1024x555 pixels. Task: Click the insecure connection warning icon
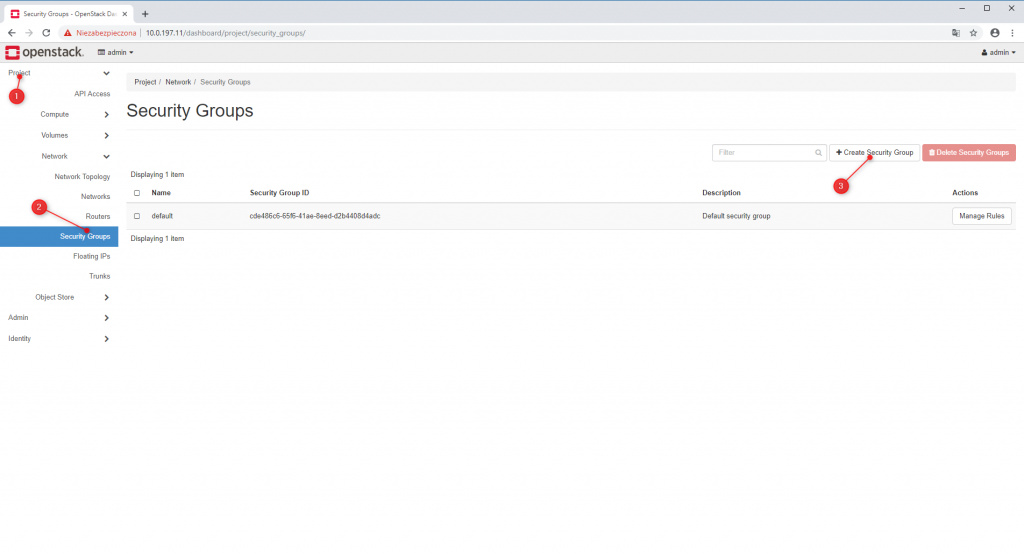coord(67,33)
